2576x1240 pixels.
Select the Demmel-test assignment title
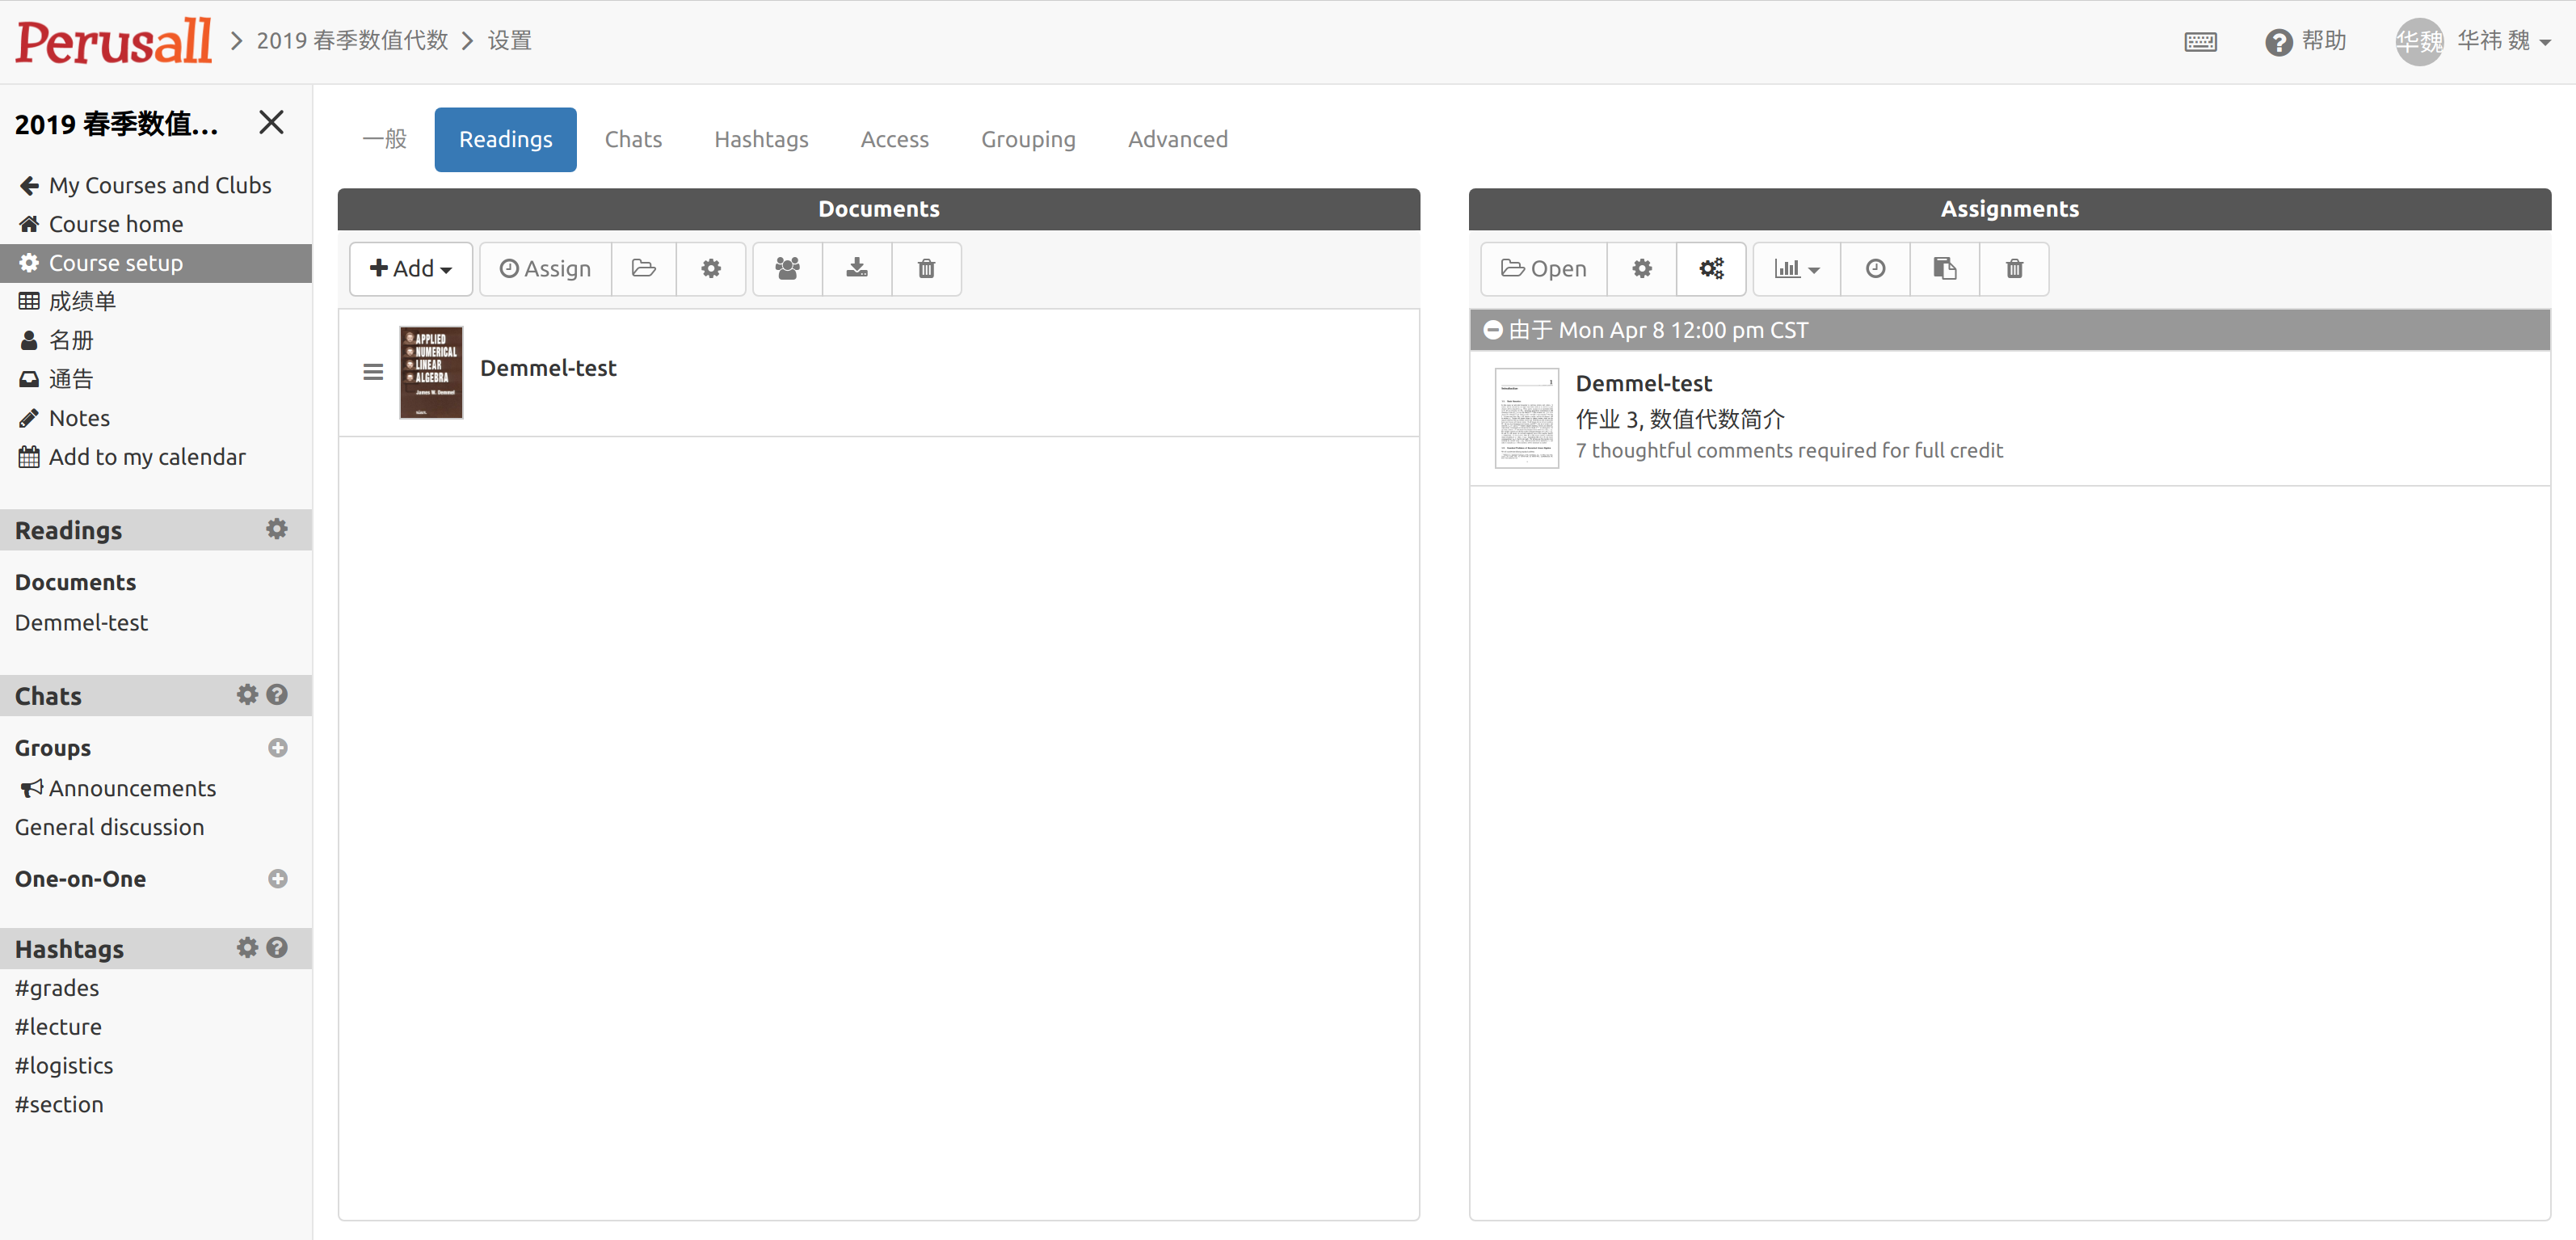coord(1644,383)
